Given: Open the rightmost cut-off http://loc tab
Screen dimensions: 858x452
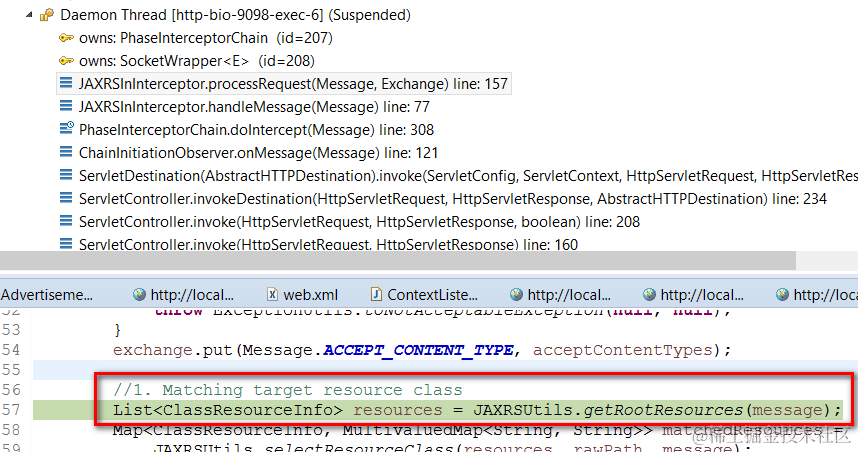Looking at the screenshot, I should pyautogui.click(x=816, y=295).
